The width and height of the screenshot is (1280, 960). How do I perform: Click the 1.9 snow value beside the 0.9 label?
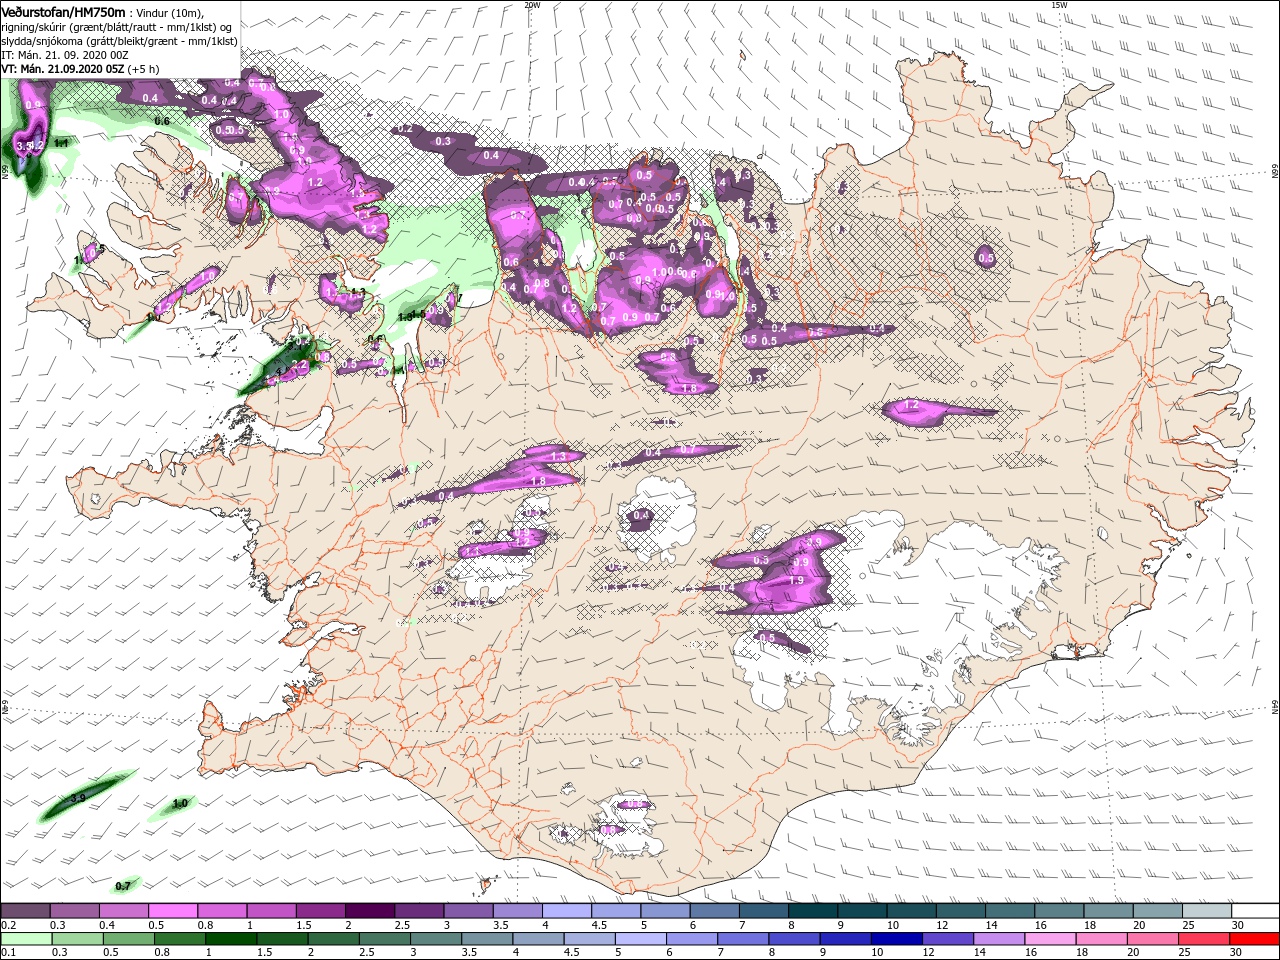point(797,580)
